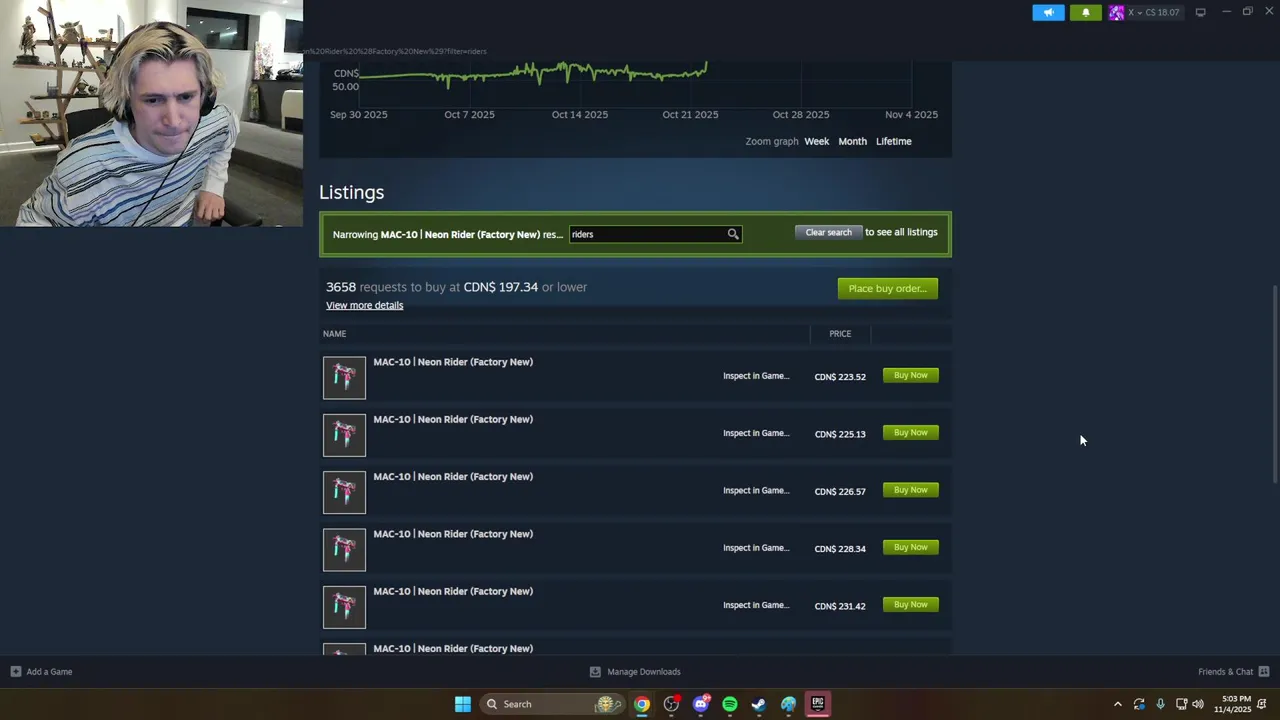Buy the MAC-10 listing at CDN$ 223.52

(910, 375)
